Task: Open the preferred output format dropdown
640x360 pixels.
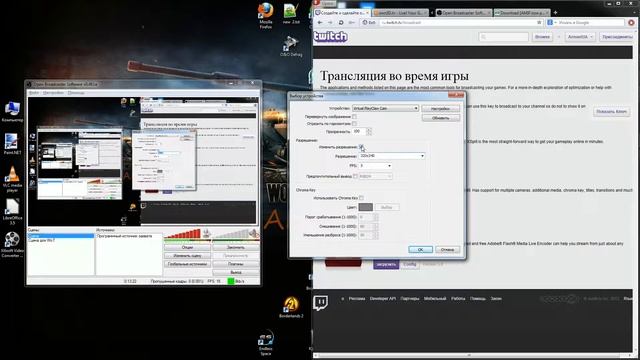Action: (x=376, y=176)
